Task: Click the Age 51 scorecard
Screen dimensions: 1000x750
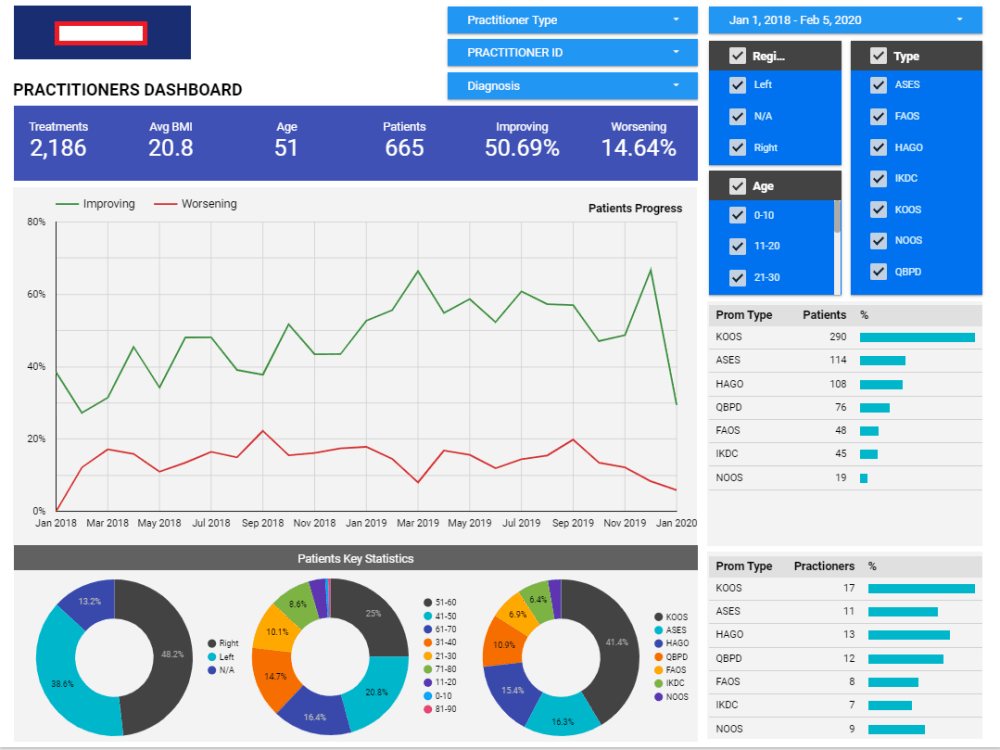Action: [x=286, y=140]
